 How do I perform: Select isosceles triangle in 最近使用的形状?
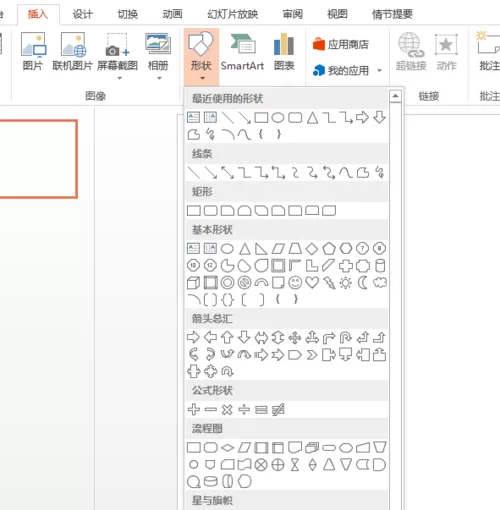[312, 117]
